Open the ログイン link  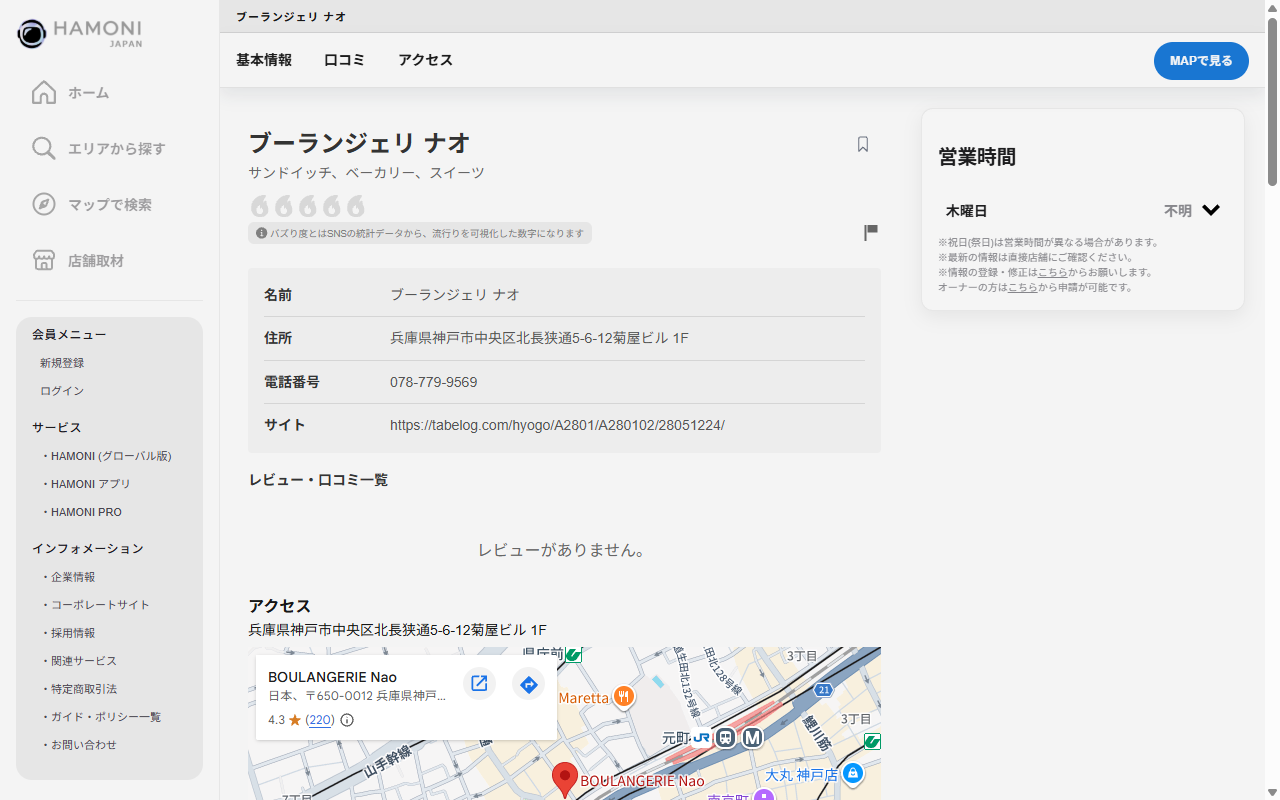point(62,391)
